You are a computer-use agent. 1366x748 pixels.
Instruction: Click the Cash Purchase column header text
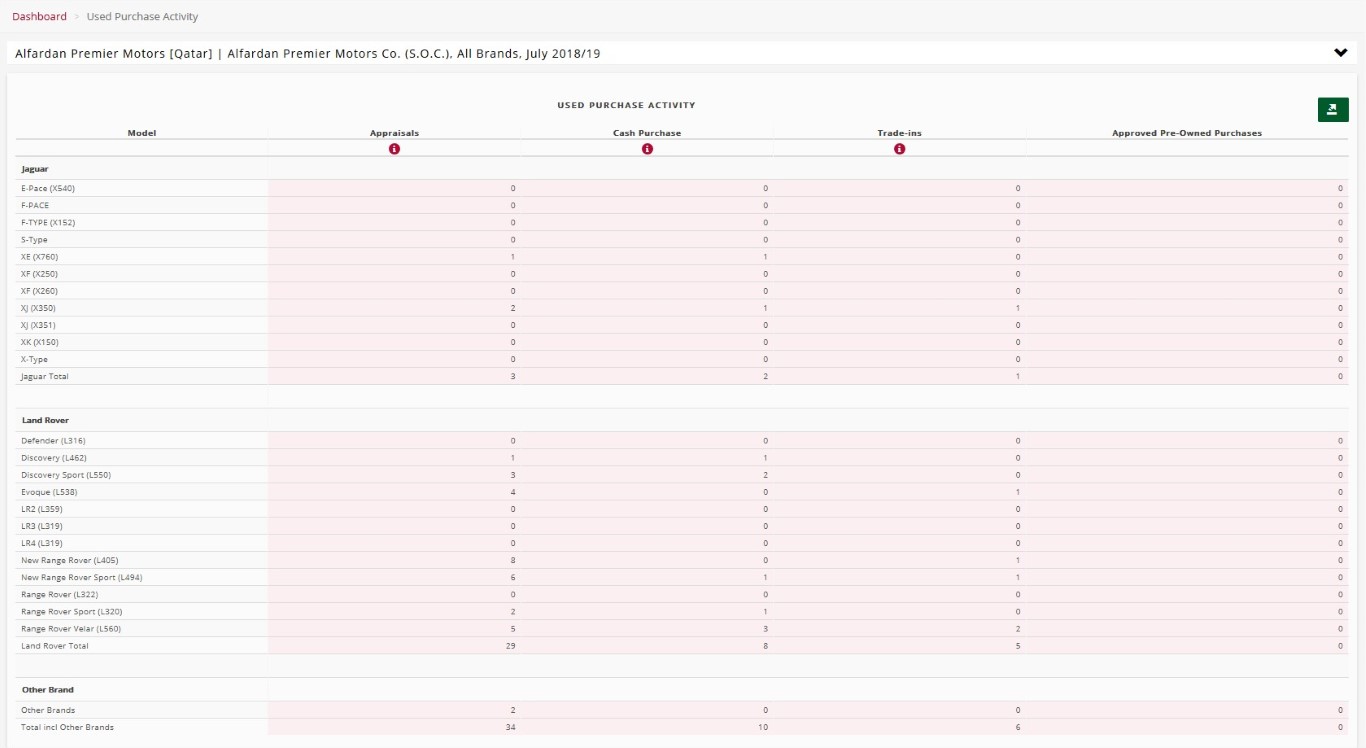[x=647, y=133]
